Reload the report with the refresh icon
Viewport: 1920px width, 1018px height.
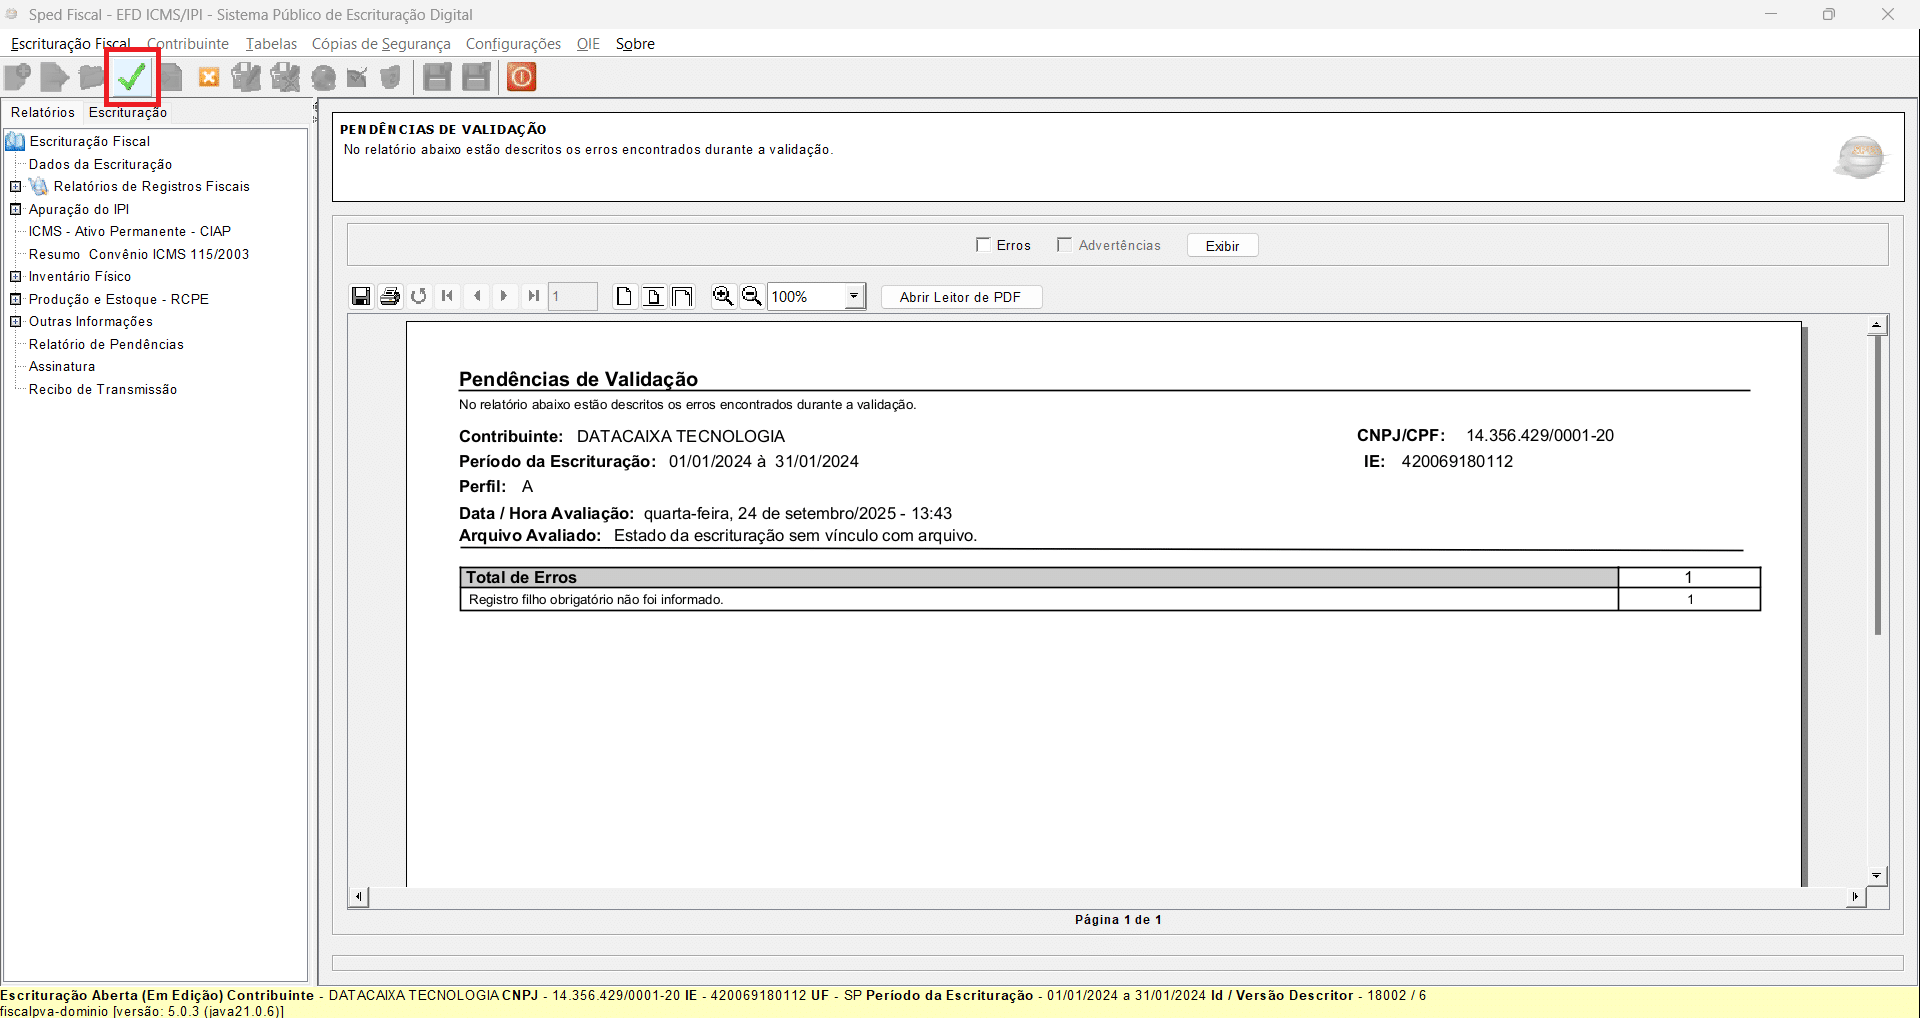(419, 296)
